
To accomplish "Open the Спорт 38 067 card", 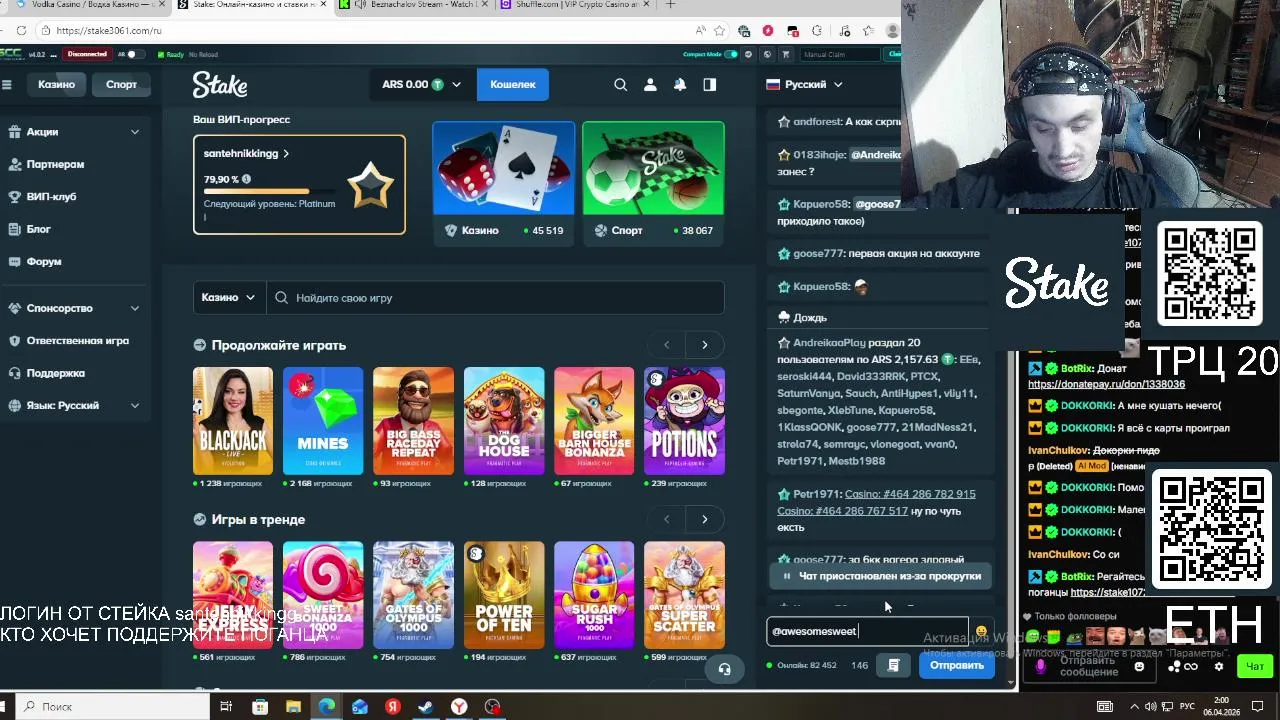I will (x=653, y=183).
